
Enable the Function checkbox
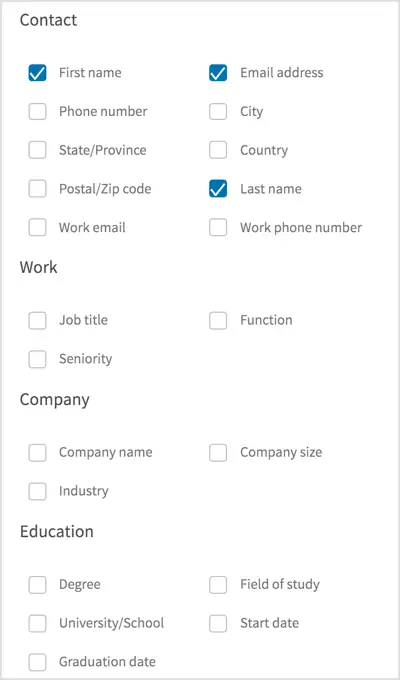pyautogui.click(x=218, y=320)
